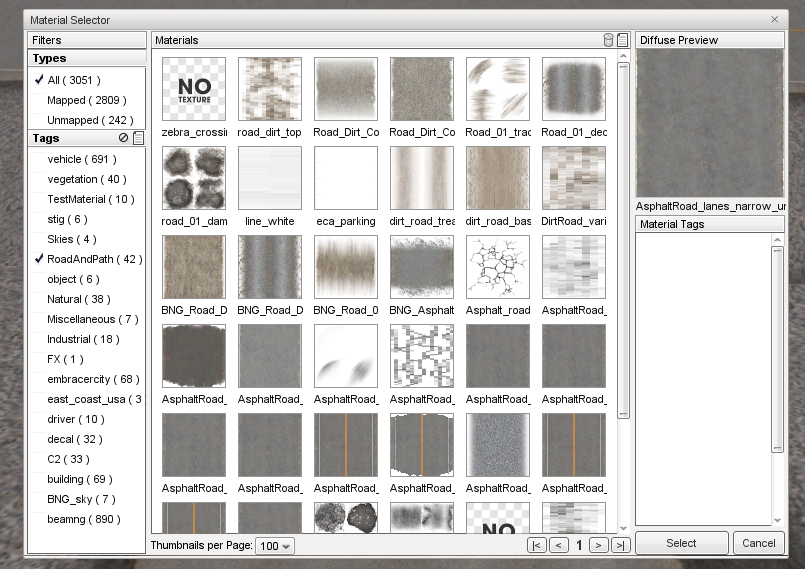
Task: Select the dirt_road_bas material thumbnail
Action: point(498,178)
